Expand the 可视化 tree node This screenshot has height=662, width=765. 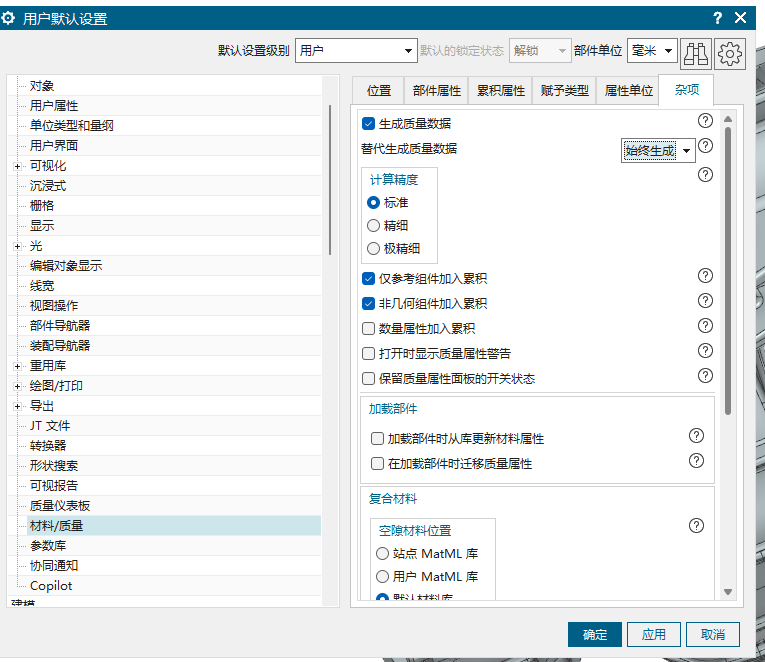[x=17, y=166]
